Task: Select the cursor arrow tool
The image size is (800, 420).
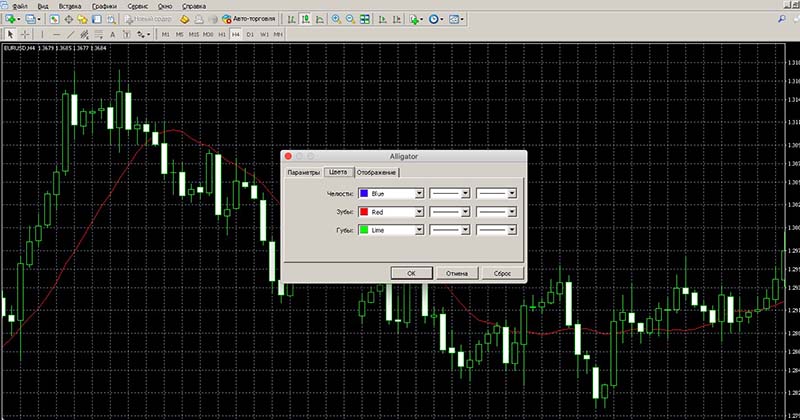Action: pyautogui.click(x=10, y=34)
